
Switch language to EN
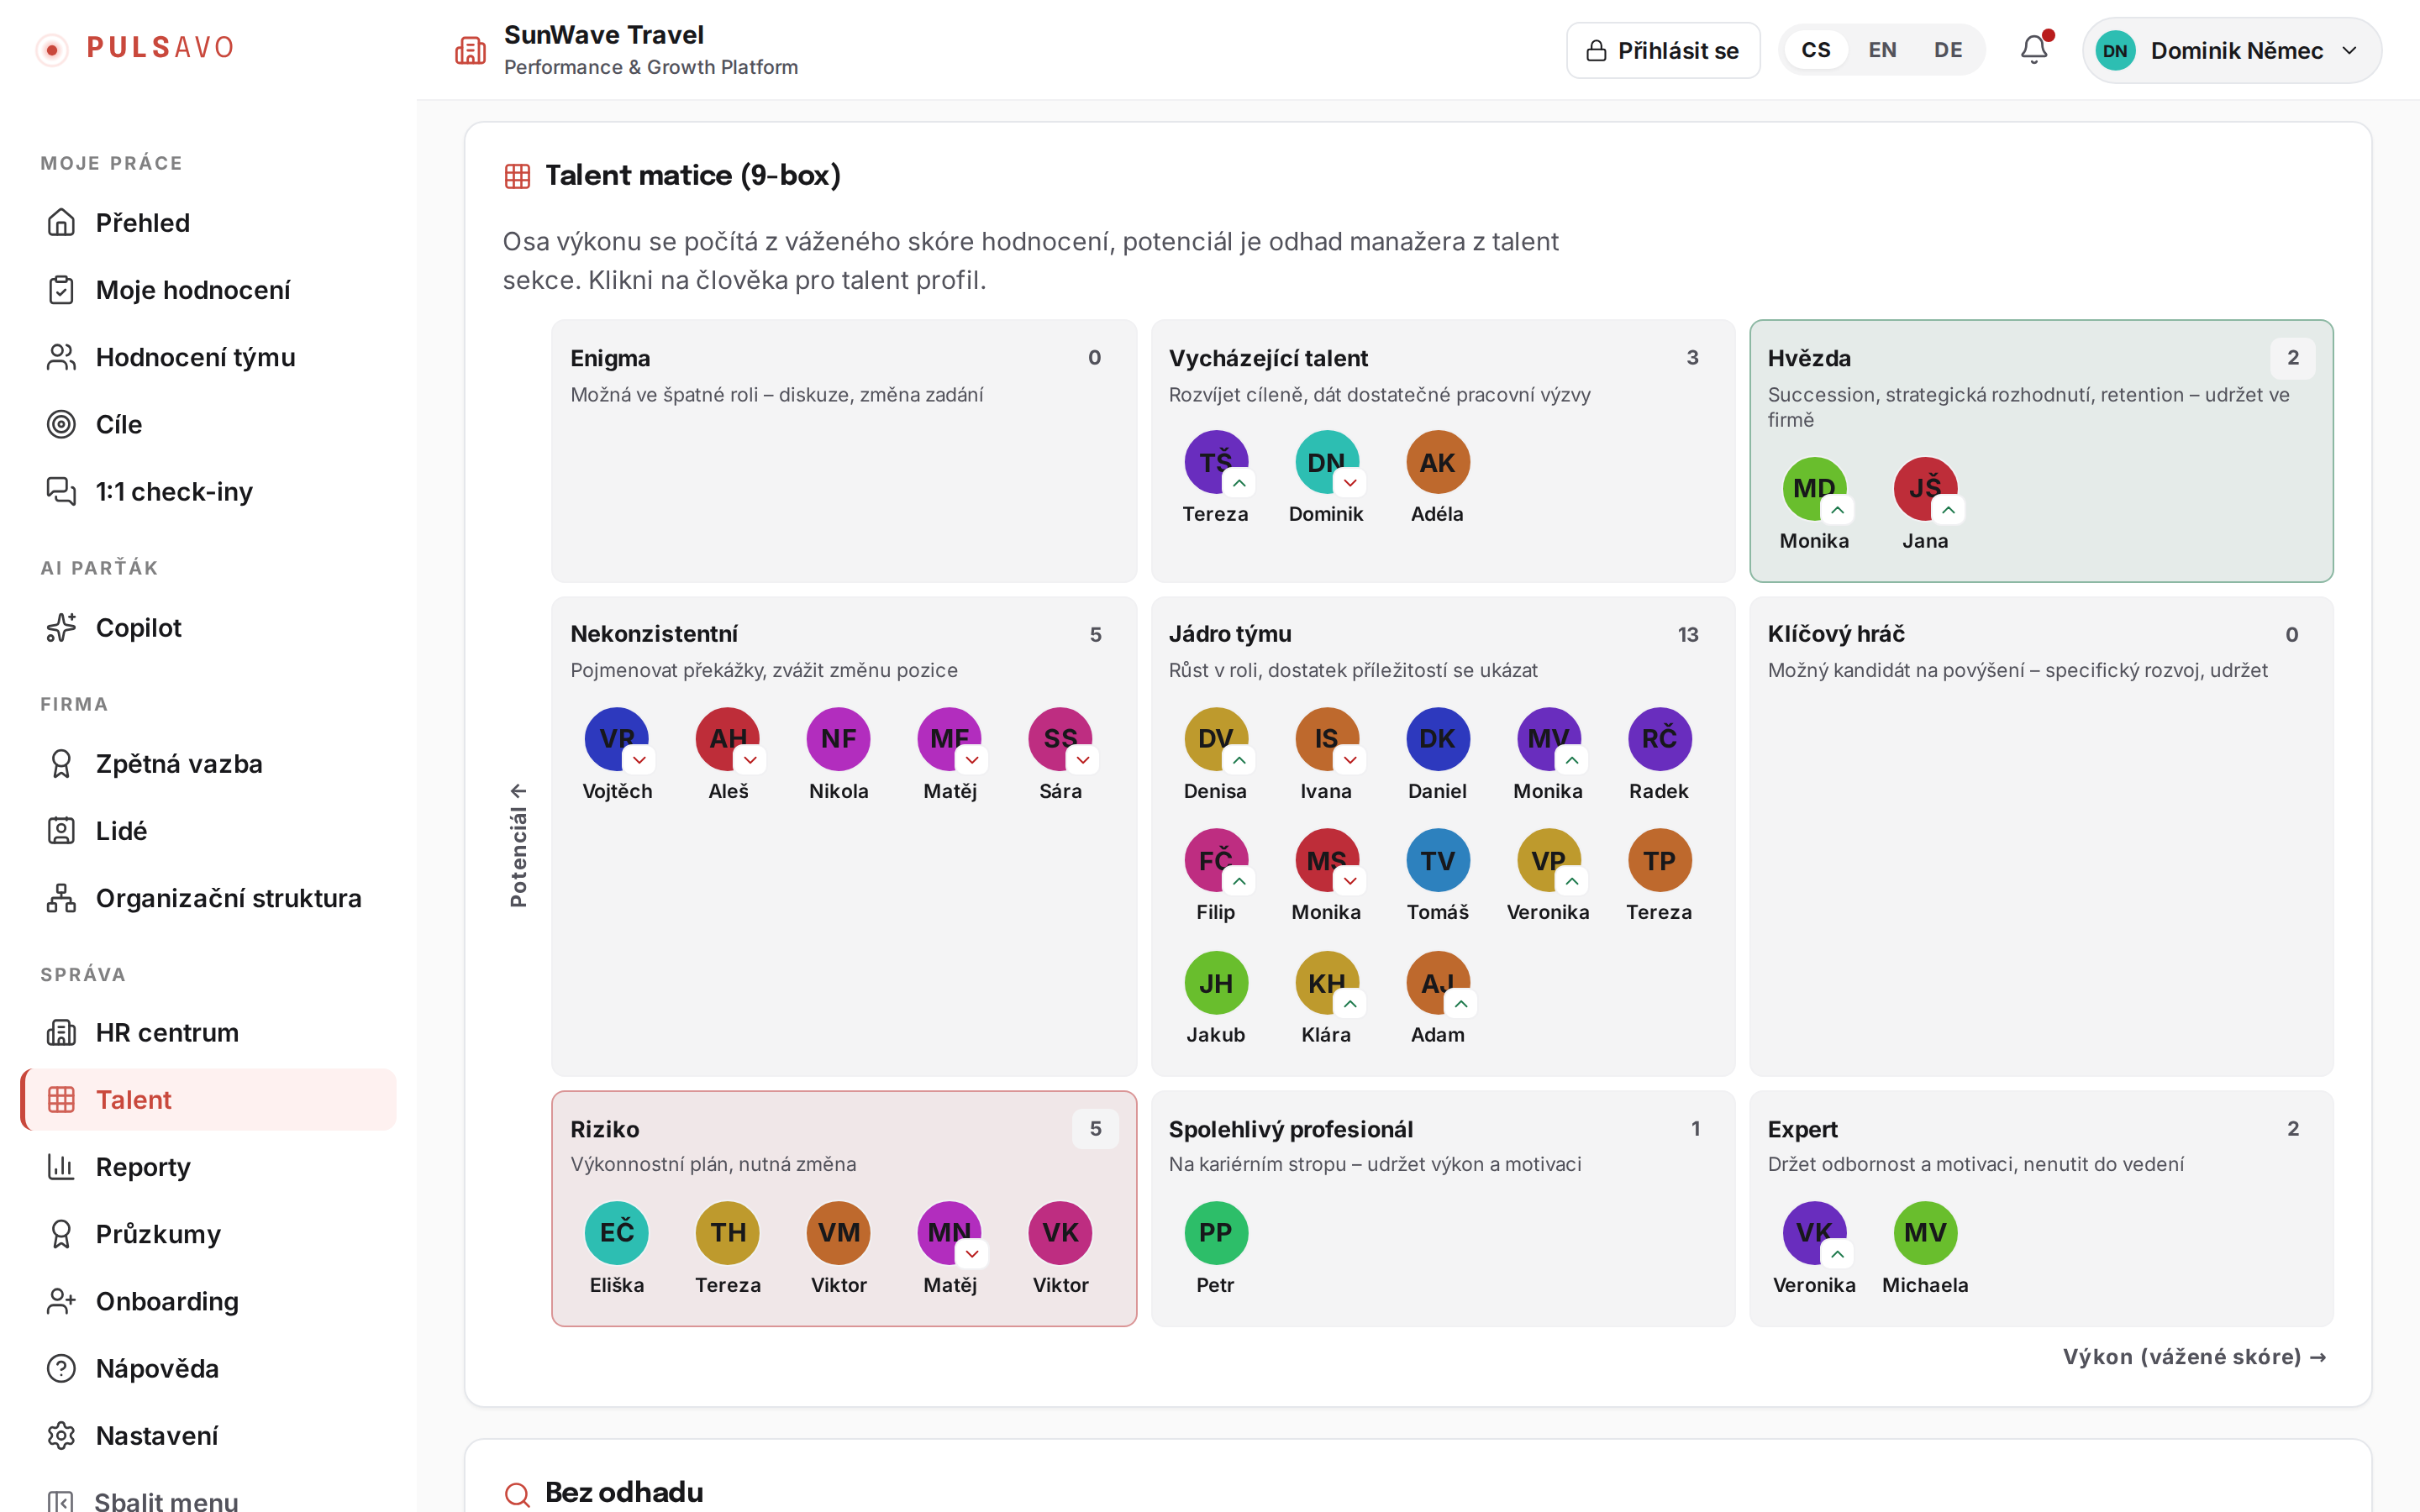pos(1882,50)
